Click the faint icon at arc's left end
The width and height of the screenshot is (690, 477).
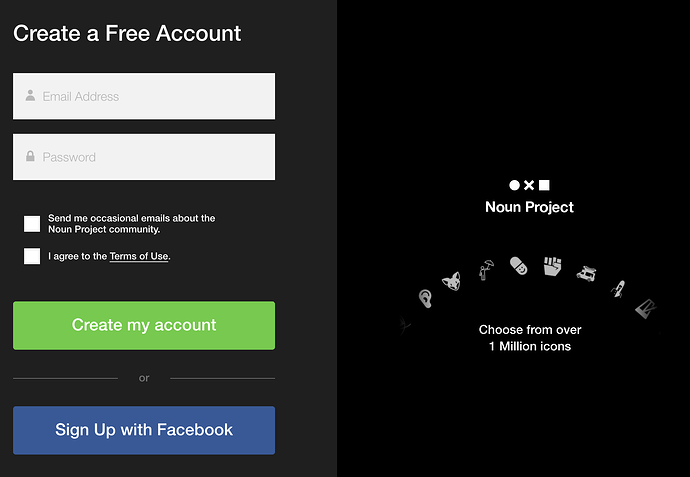point(404,323)
